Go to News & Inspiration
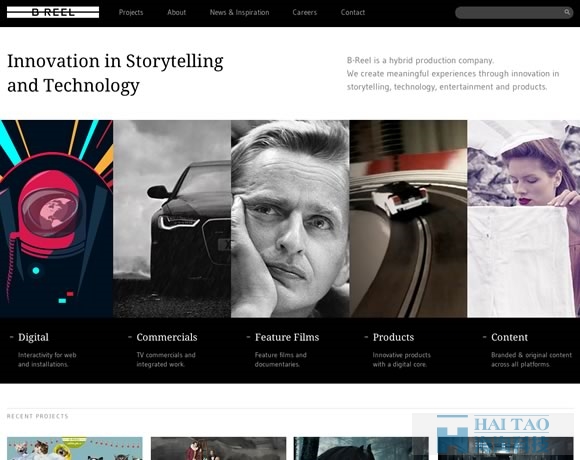The width and height of the screenshot is (580, 460). coord(239,12)
